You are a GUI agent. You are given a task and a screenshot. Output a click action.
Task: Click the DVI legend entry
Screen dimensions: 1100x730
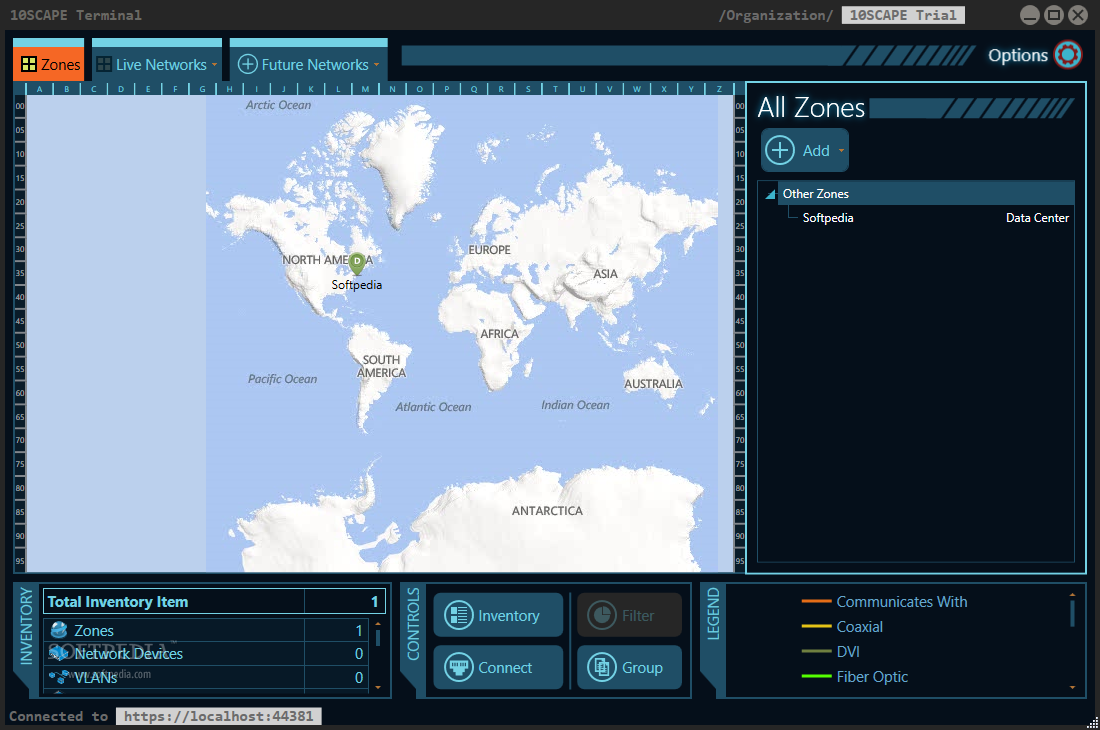tap(847, 651)
